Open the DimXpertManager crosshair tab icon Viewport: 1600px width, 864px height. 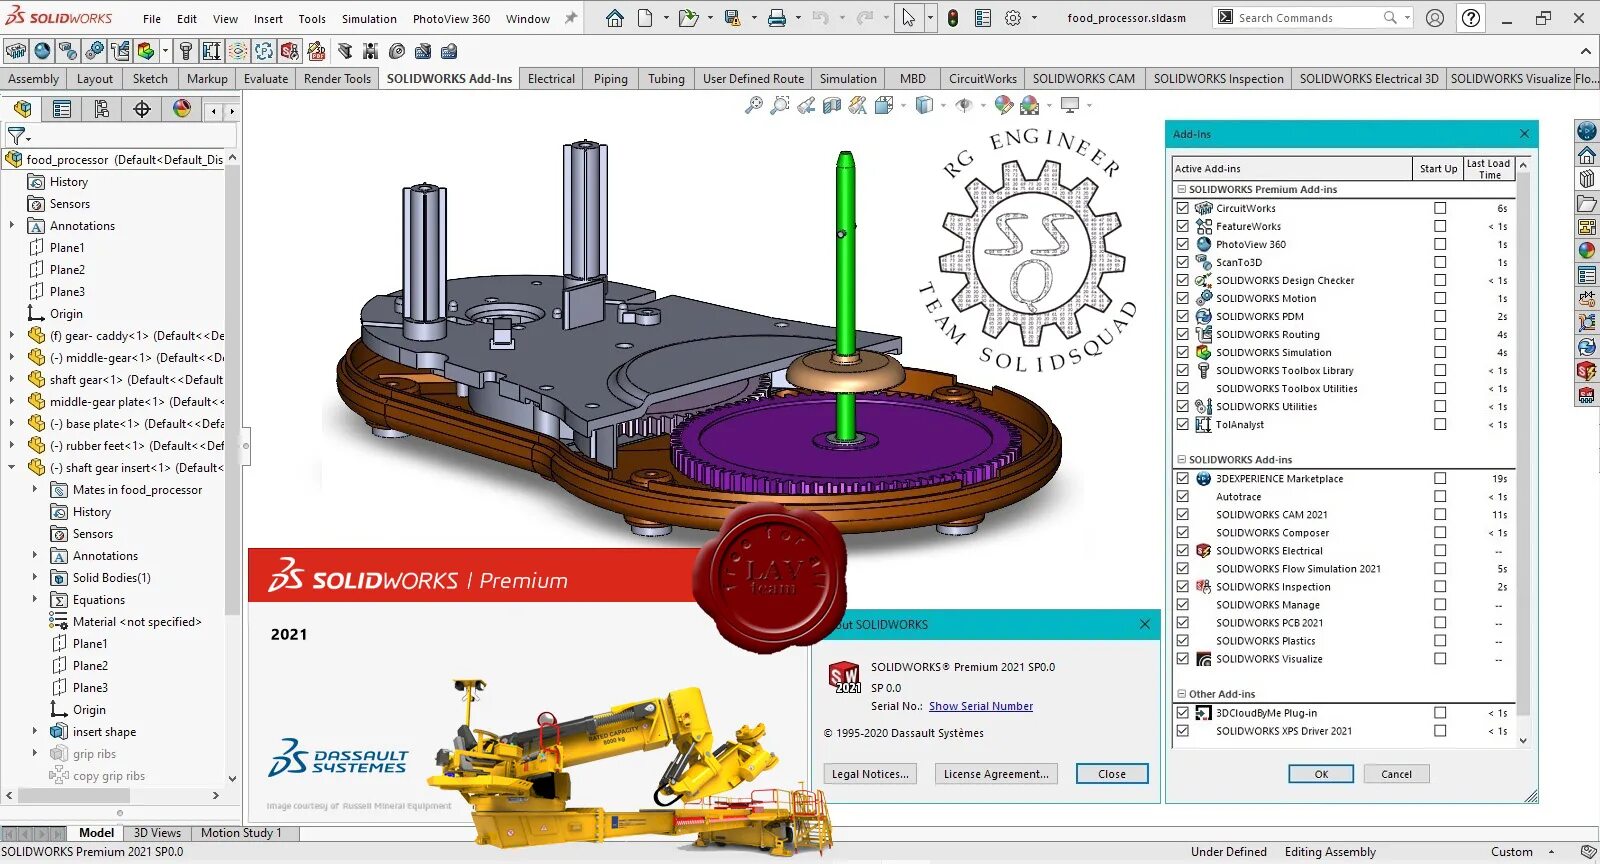coord(142,109)
